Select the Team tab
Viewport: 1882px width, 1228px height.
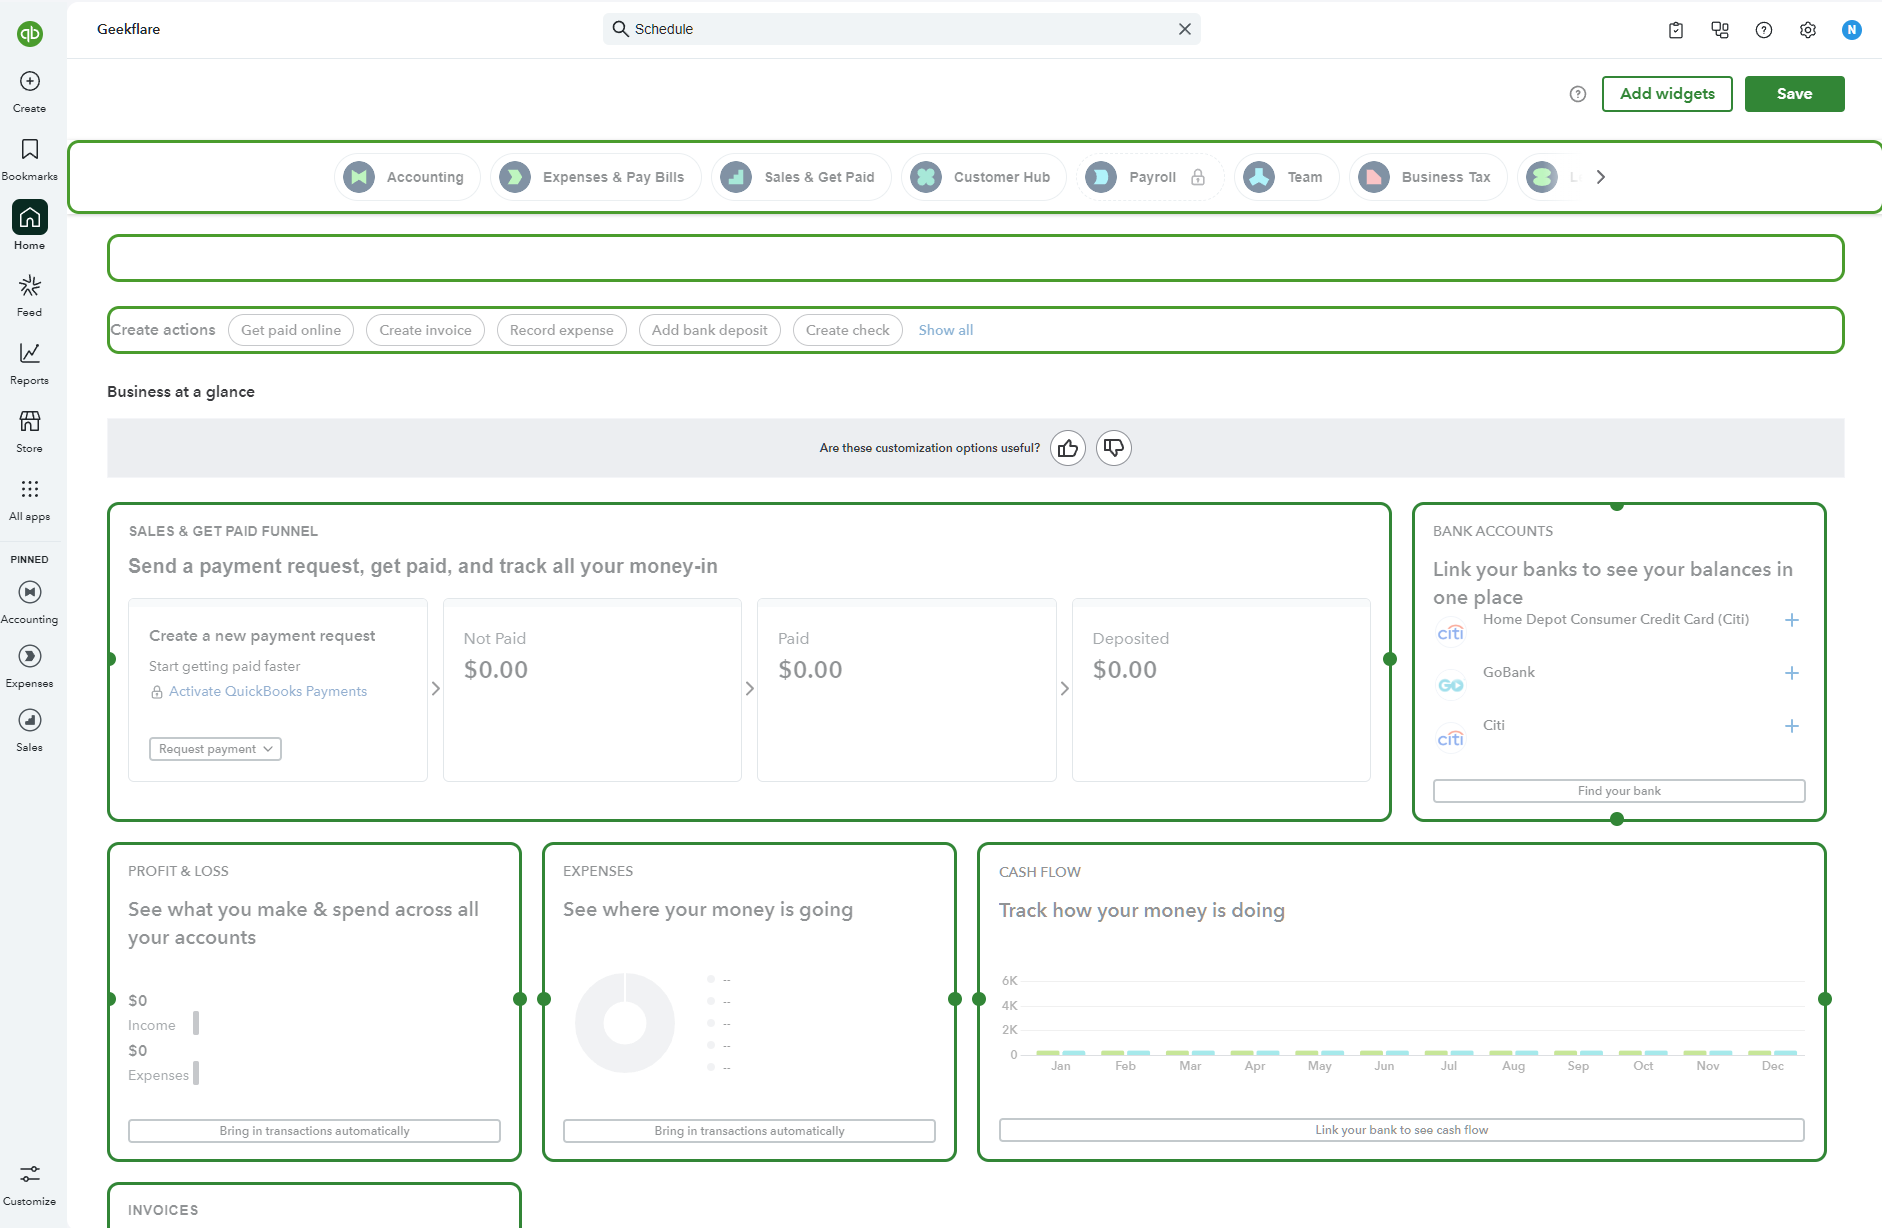click(1287, 177)
